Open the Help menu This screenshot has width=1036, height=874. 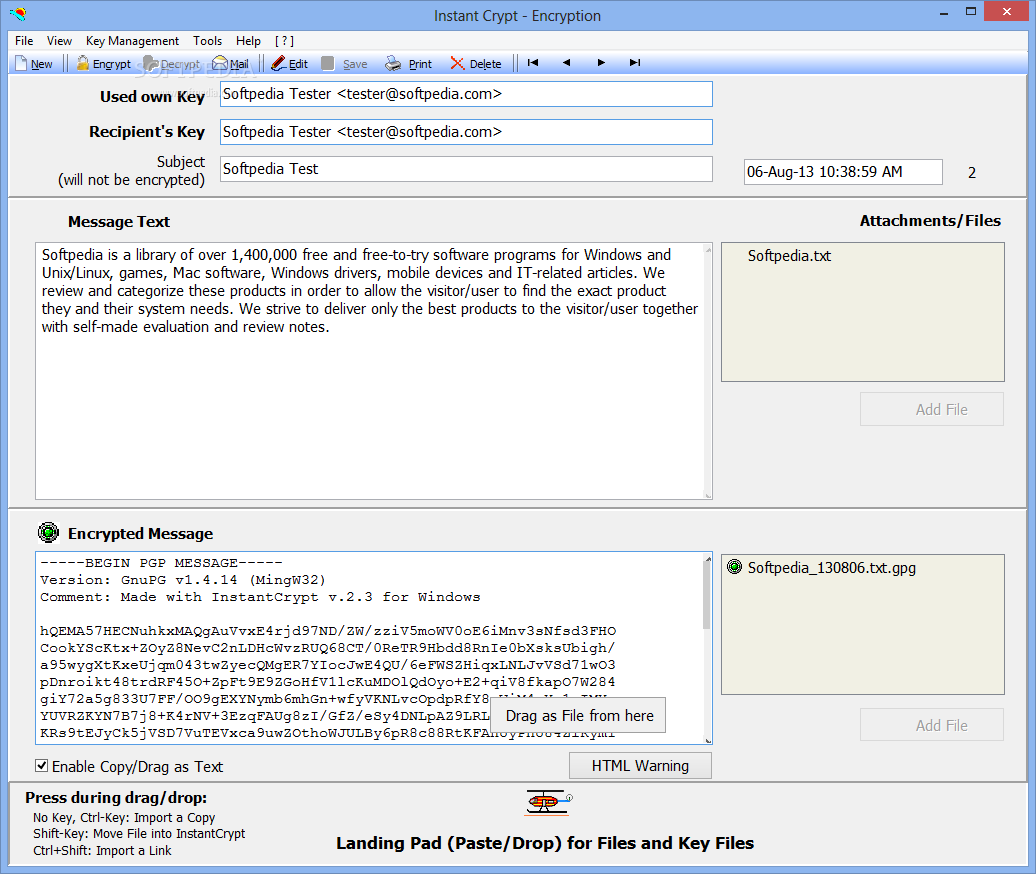click(x=248, y=41)
